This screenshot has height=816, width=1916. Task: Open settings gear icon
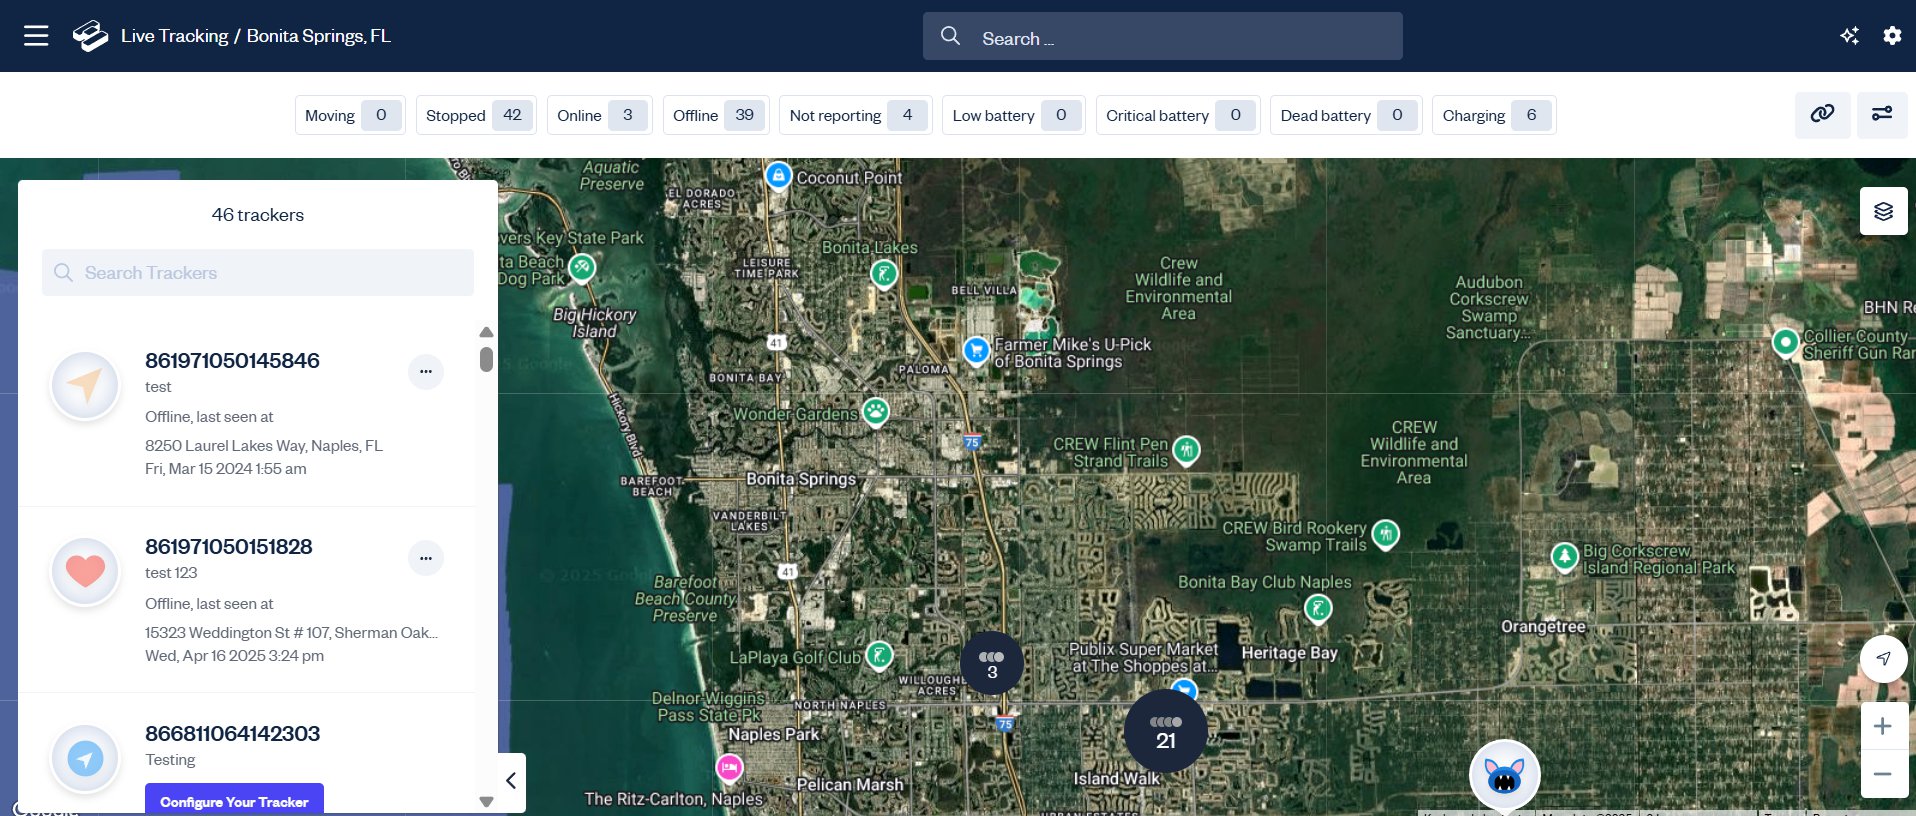pos(1892,36)
